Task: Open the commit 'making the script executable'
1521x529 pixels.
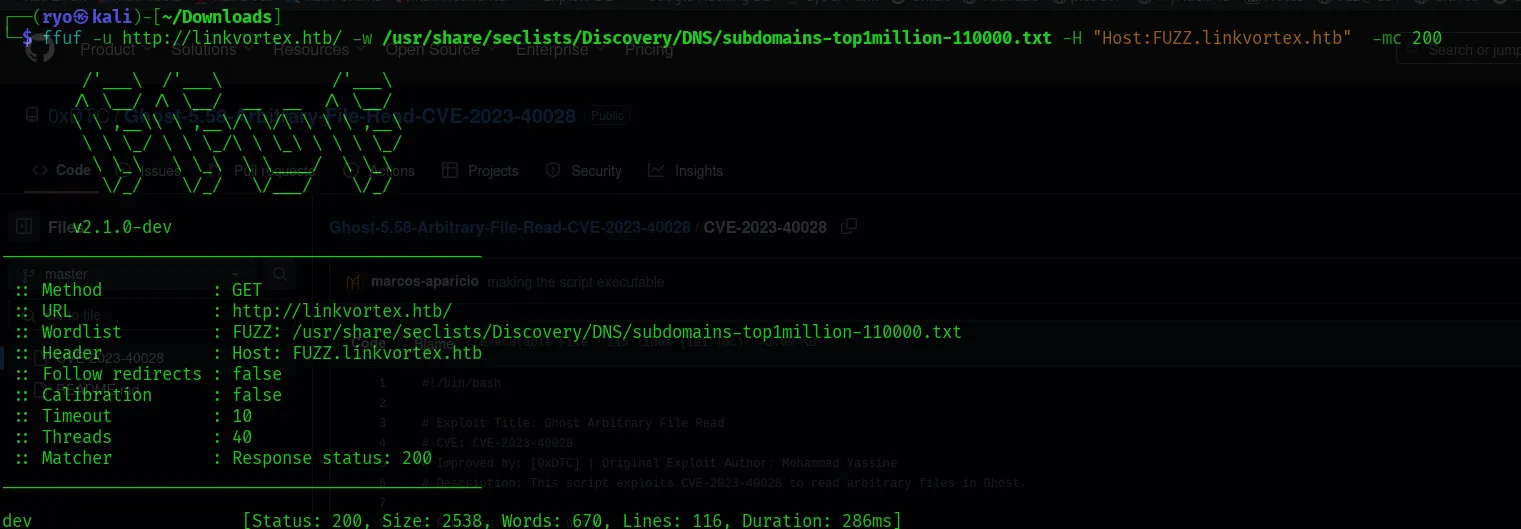Action: pyautogui.click(x=576, y=282)
